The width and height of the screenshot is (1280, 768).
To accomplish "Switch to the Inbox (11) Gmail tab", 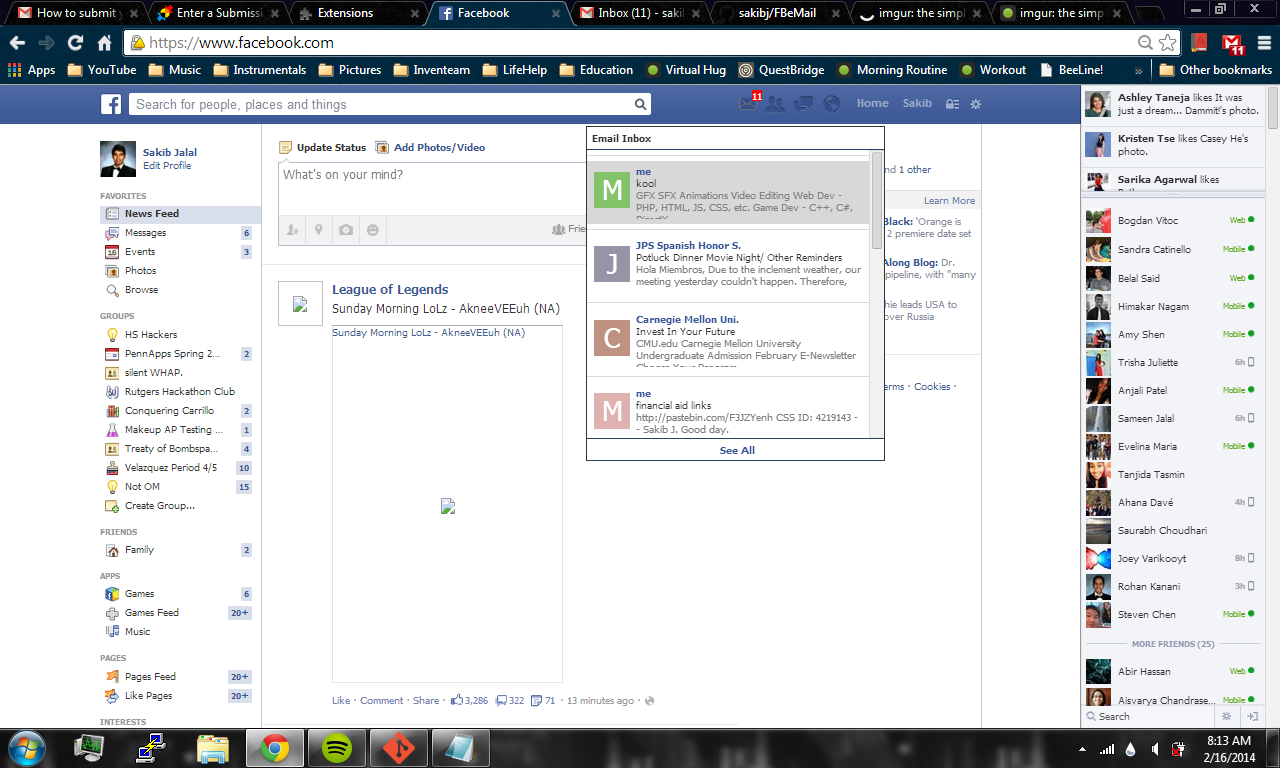I will tap(641, 13).
